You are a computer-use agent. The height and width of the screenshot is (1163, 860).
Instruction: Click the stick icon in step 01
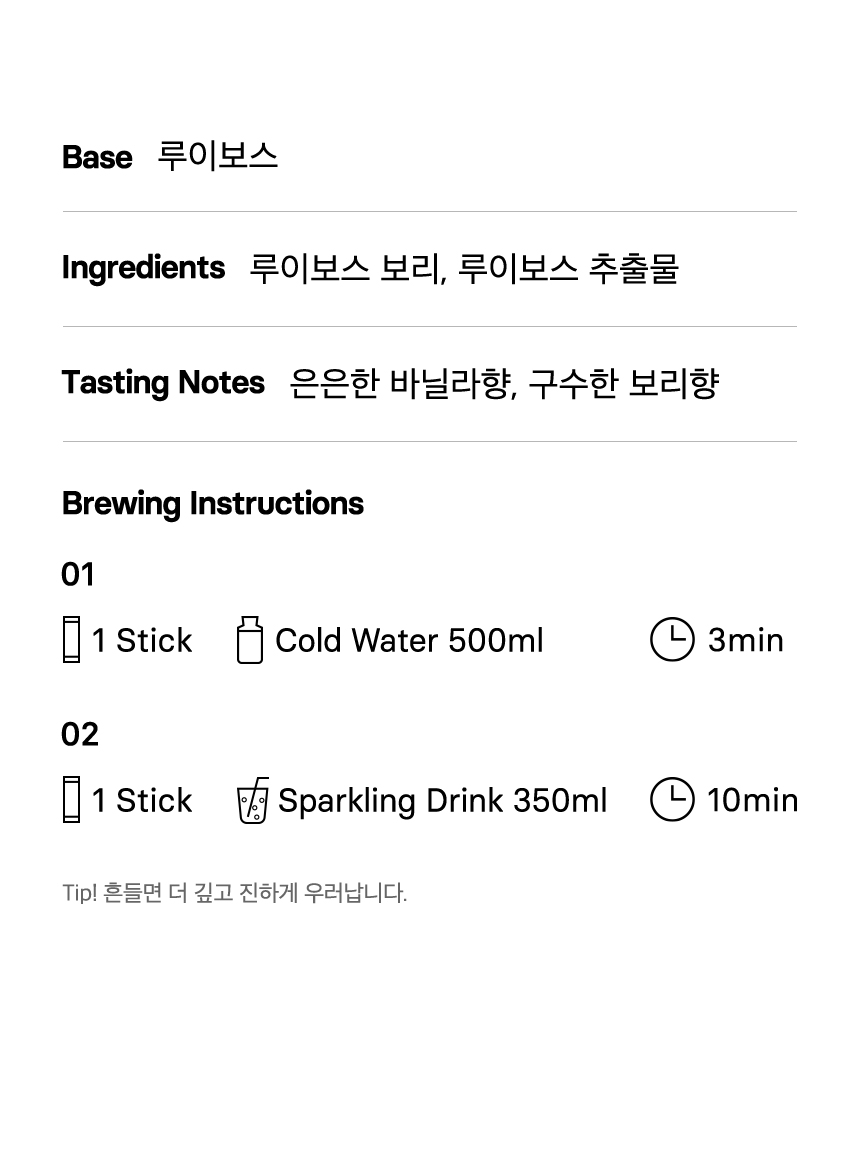coord(71,639)
